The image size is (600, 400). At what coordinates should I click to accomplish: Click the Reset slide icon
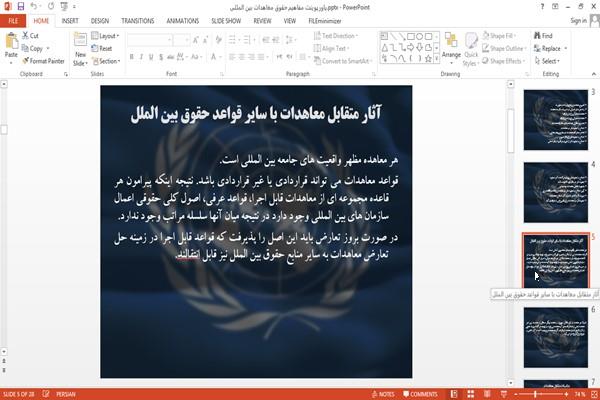[95, 48]
